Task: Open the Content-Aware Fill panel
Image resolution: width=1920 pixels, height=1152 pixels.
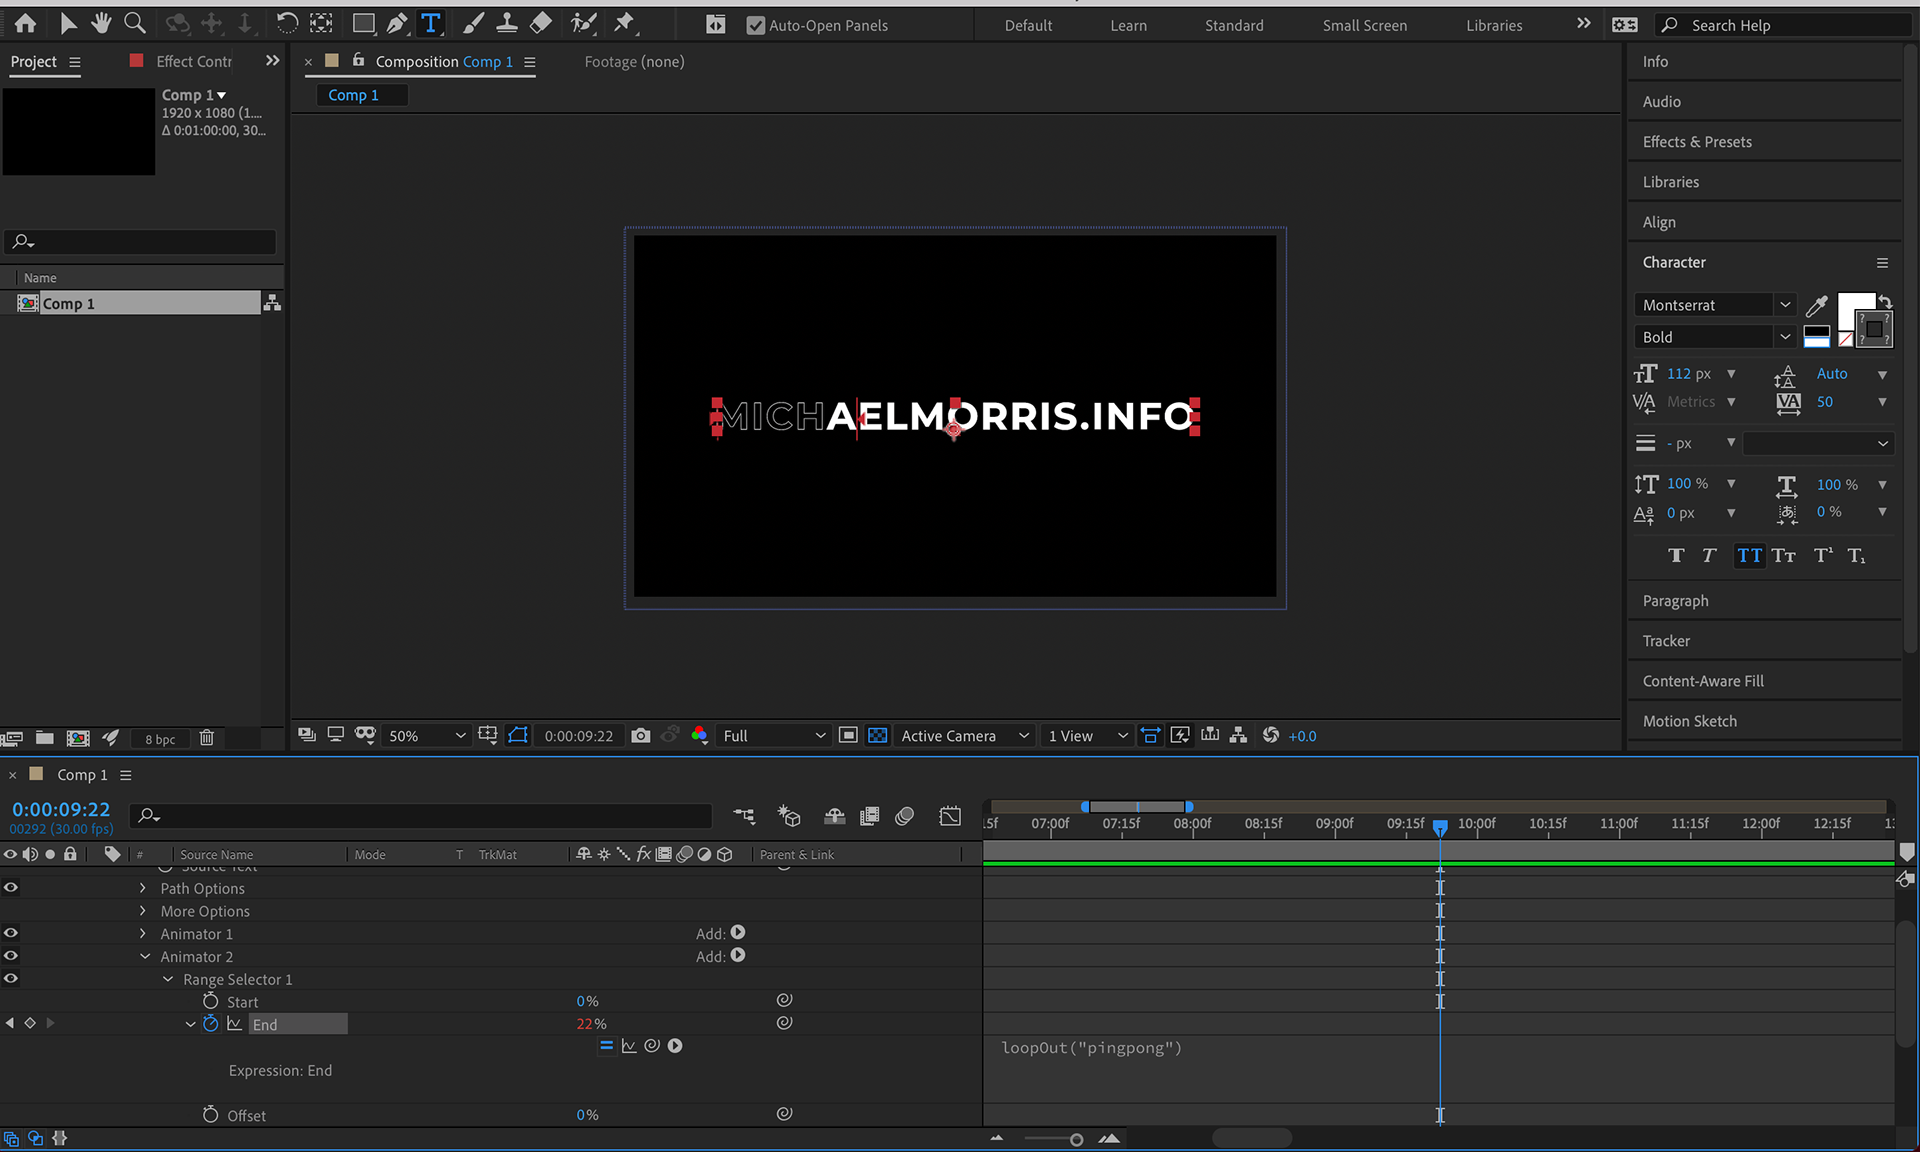Action: click(x=1703, y=681)
